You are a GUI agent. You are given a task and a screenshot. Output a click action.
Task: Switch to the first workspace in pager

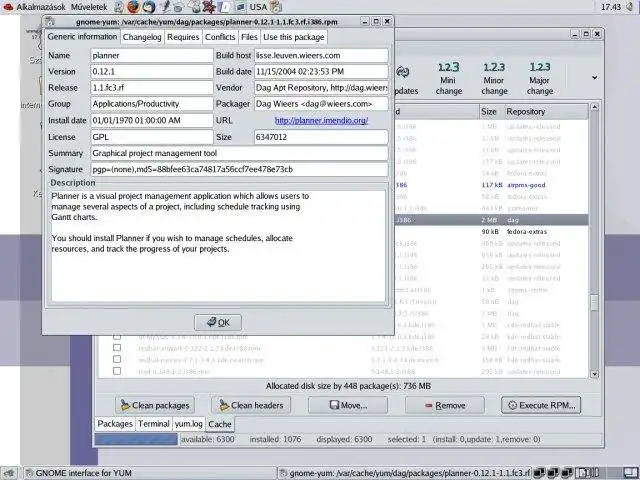click(x=539, y=473)
